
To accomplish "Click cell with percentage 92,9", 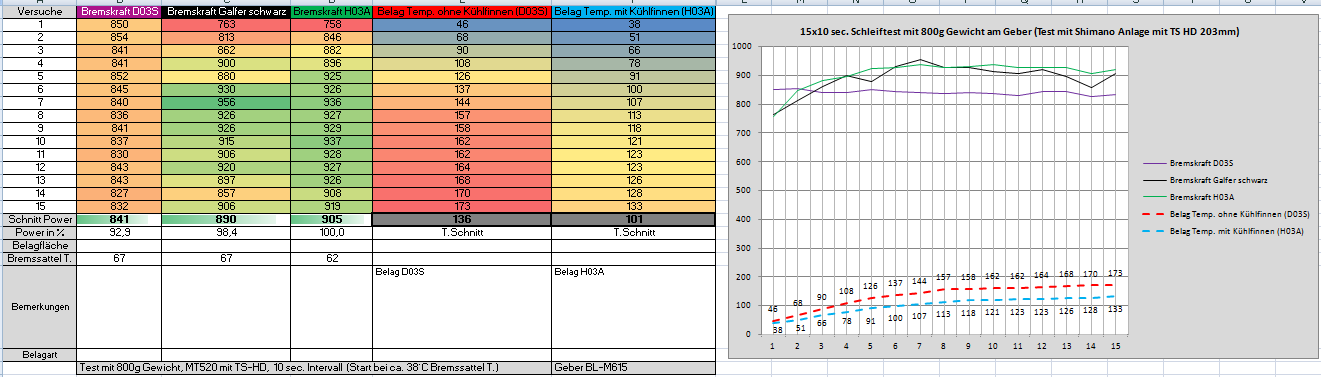I will 118,232.
